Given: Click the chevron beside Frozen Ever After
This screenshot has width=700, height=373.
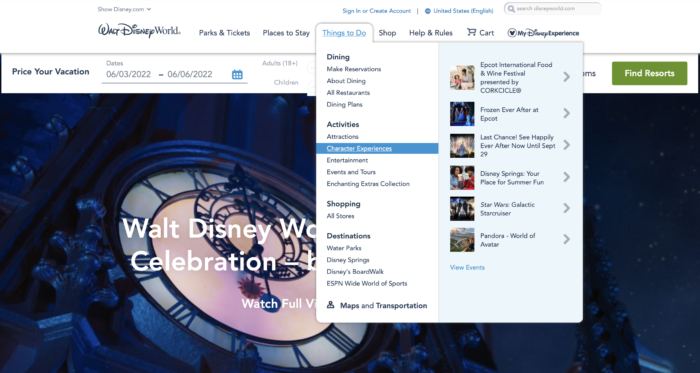Looking at the screenshot, I should (567, 113).
